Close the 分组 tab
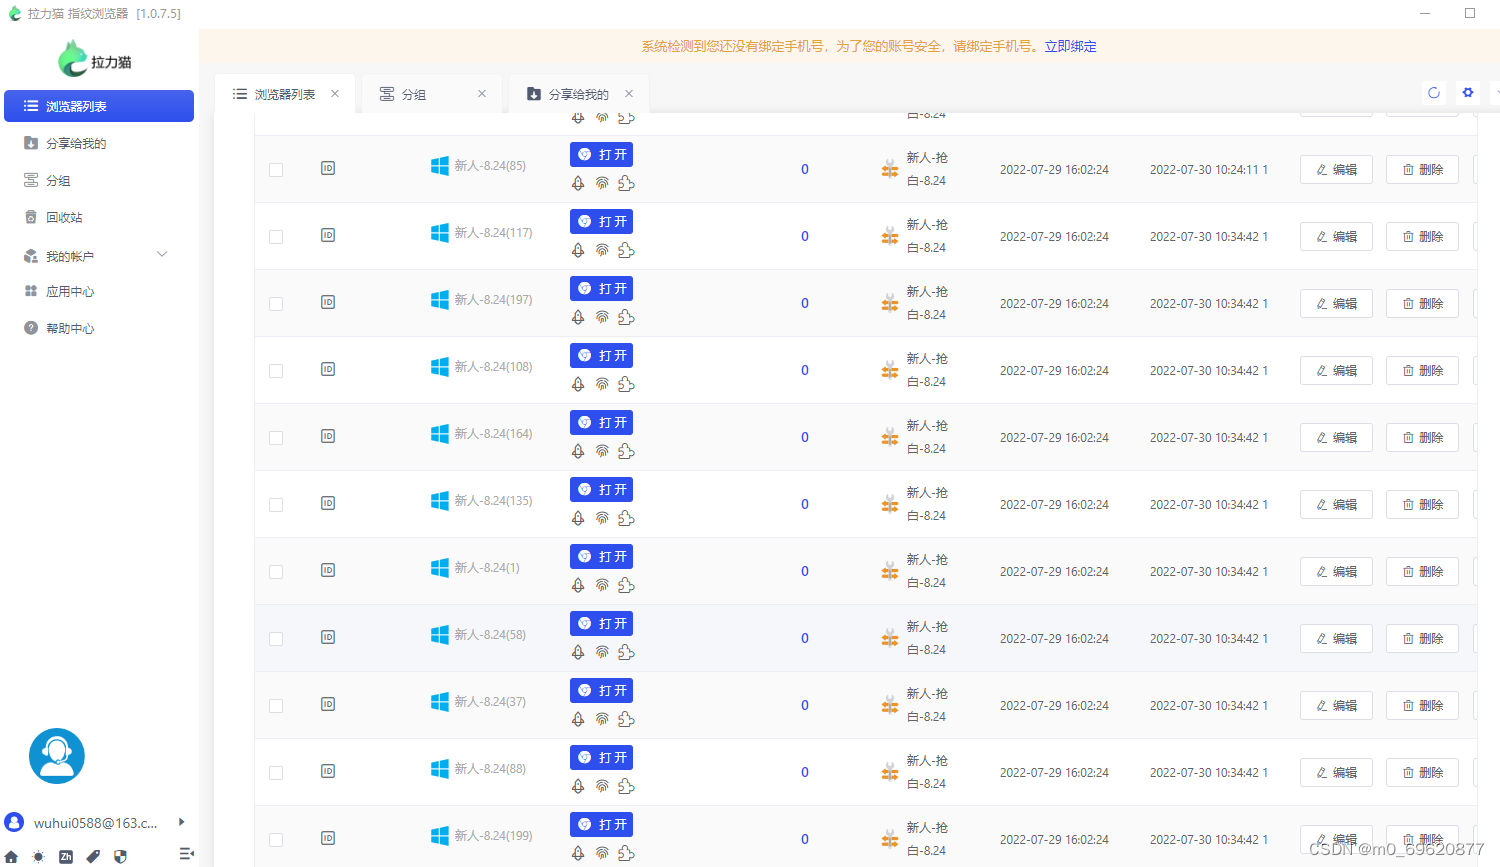The width and height of the screenshot is (1500, 867). tap(482, 93)
